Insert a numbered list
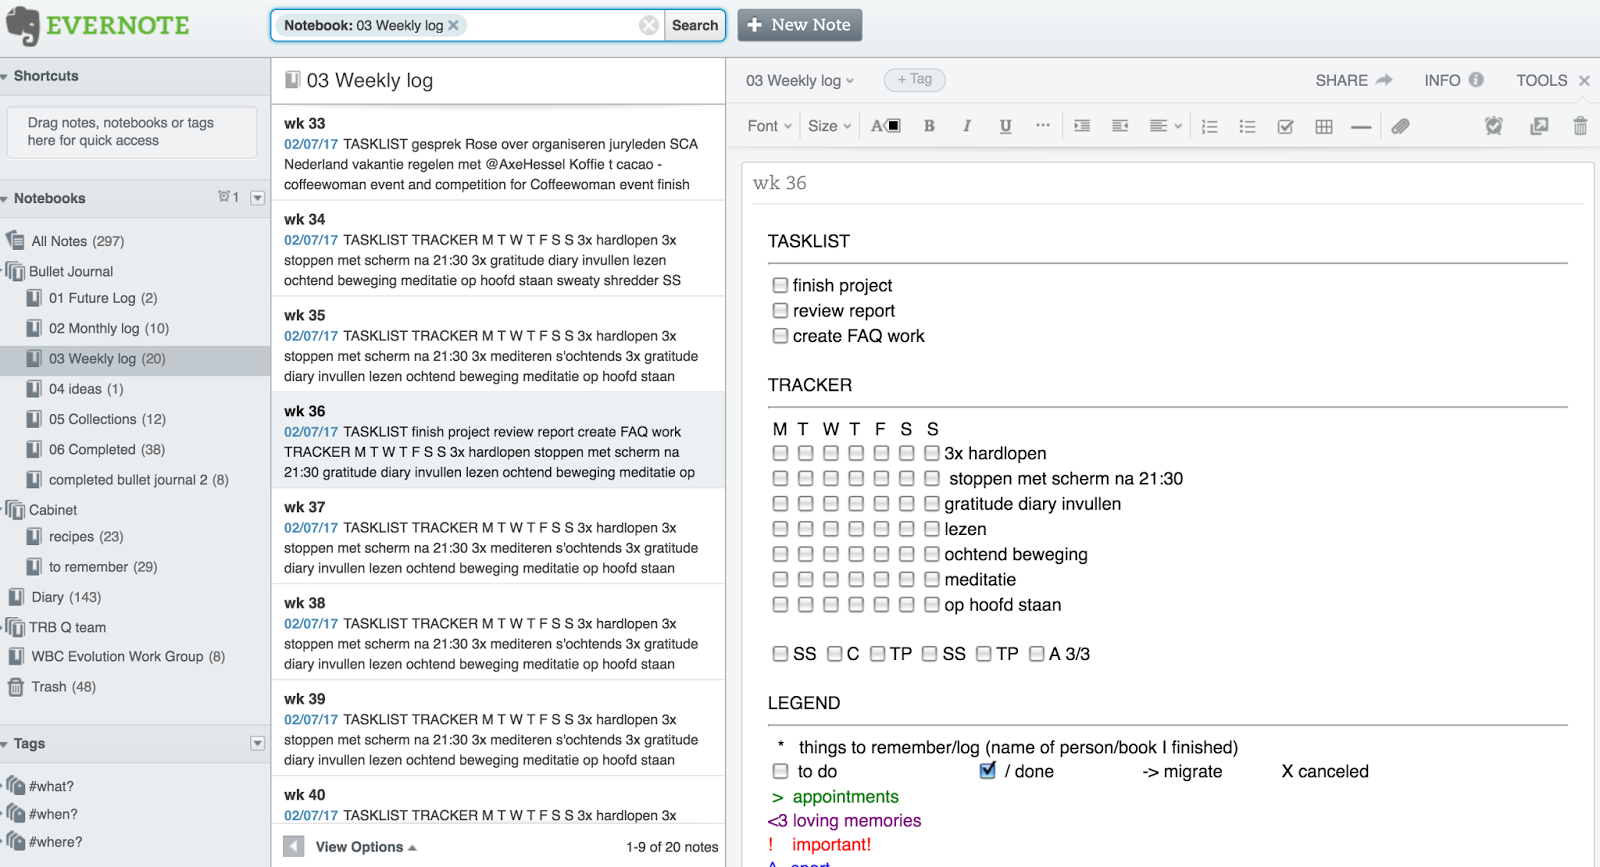Viewport: 1600px width, 867px height. pyautogui.click(x=1210, y=127)
